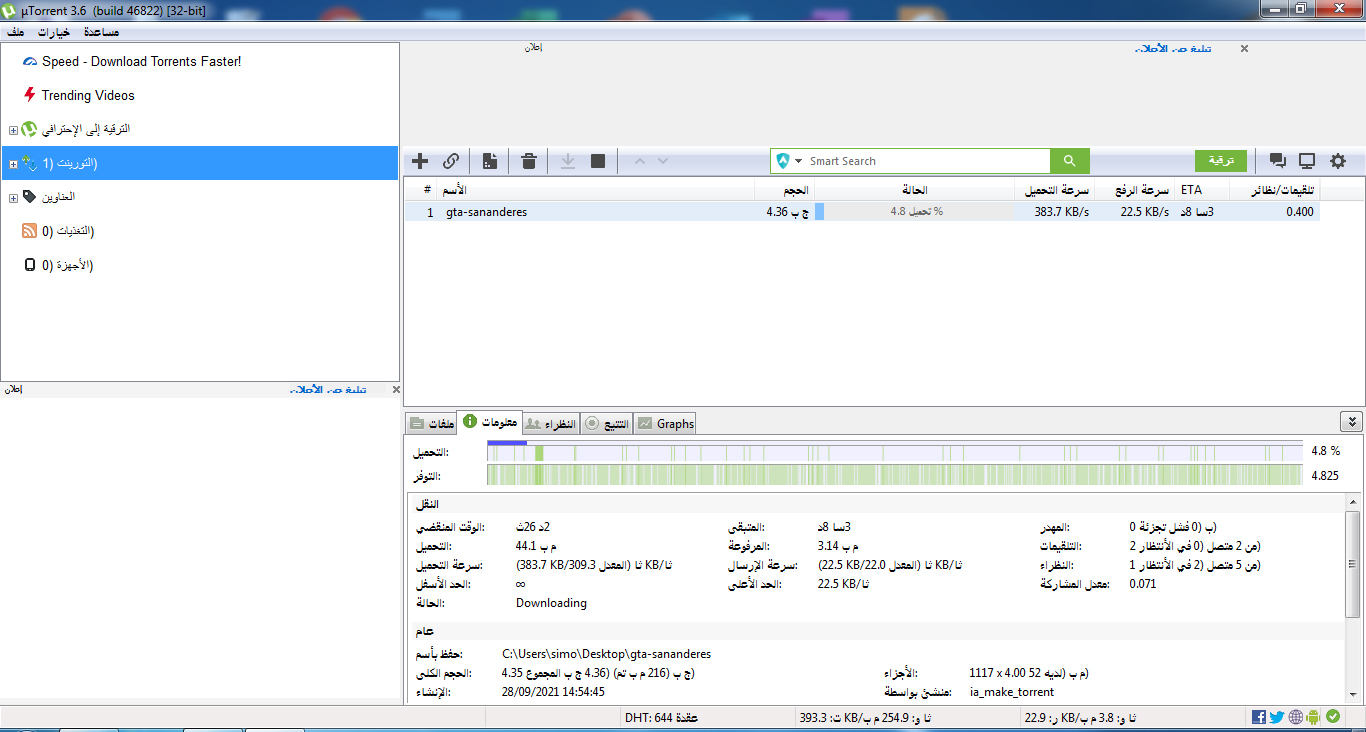Screen dimensions: 1366x732
Task: Open the search provider dropdown arrow
Action: pos(799,162)
